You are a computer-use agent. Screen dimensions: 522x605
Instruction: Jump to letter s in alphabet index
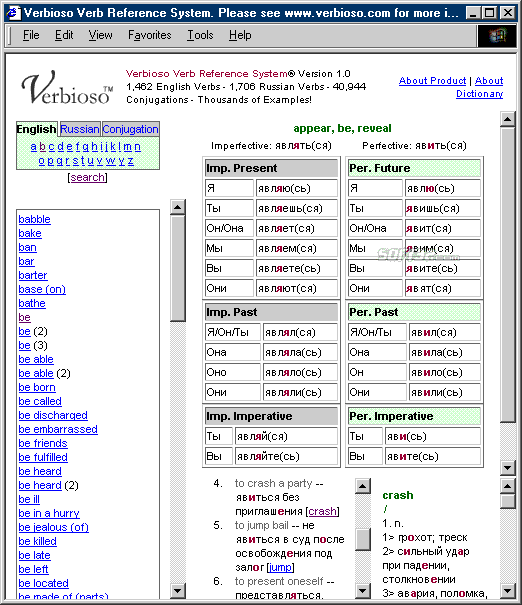click(x=75, y=161)
